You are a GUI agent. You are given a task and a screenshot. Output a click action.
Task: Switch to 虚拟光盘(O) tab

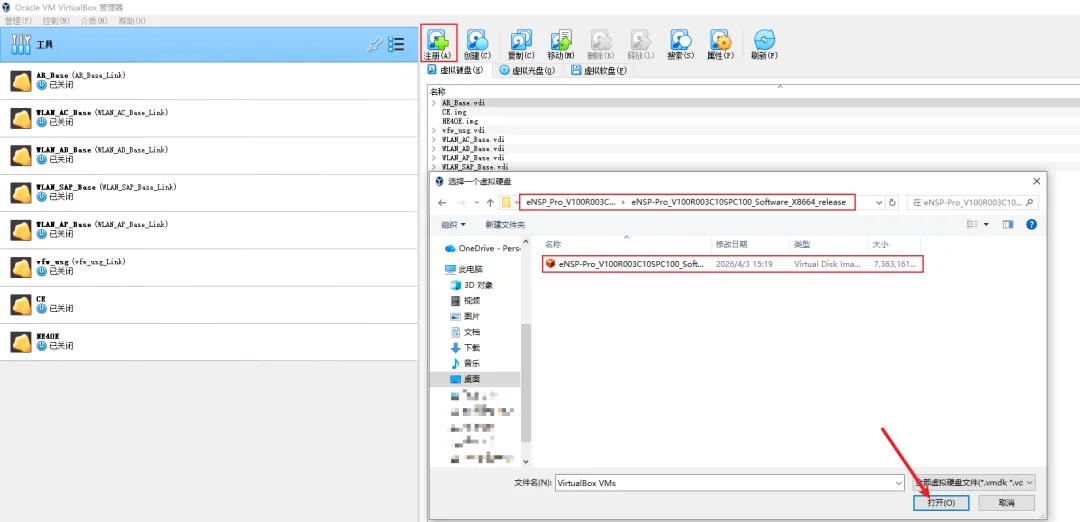pyautogui.click(x=528, y=70)
